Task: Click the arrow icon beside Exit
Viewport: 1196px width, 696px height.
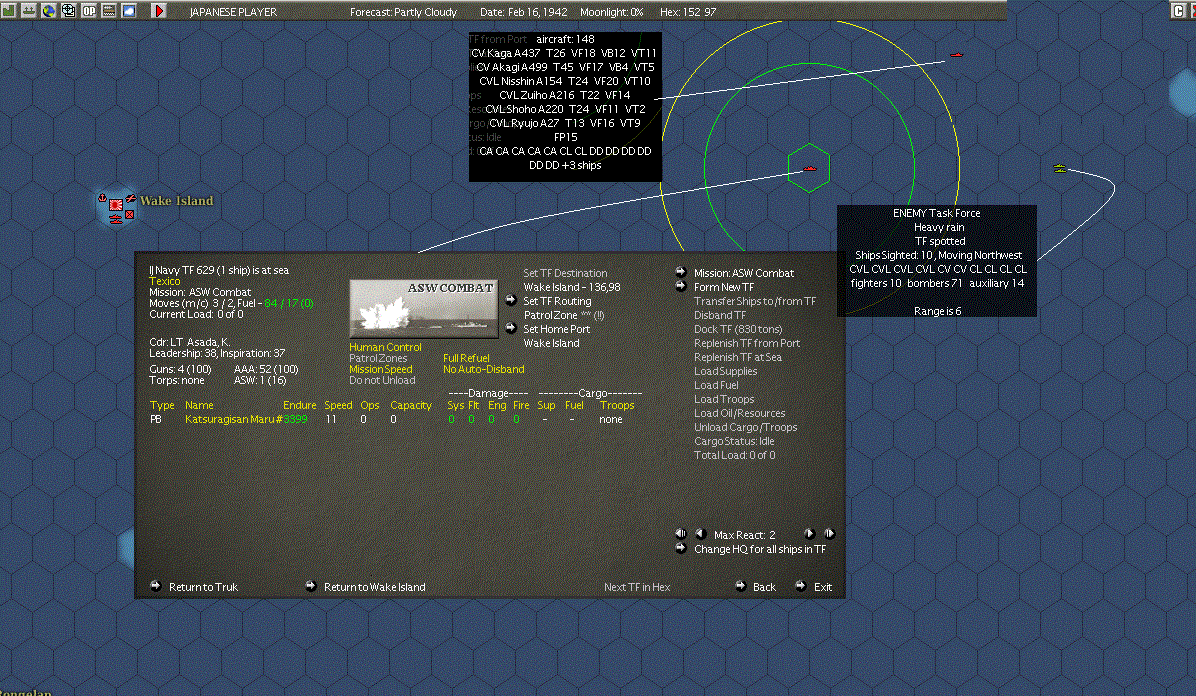Action: [x=800, y=586]
